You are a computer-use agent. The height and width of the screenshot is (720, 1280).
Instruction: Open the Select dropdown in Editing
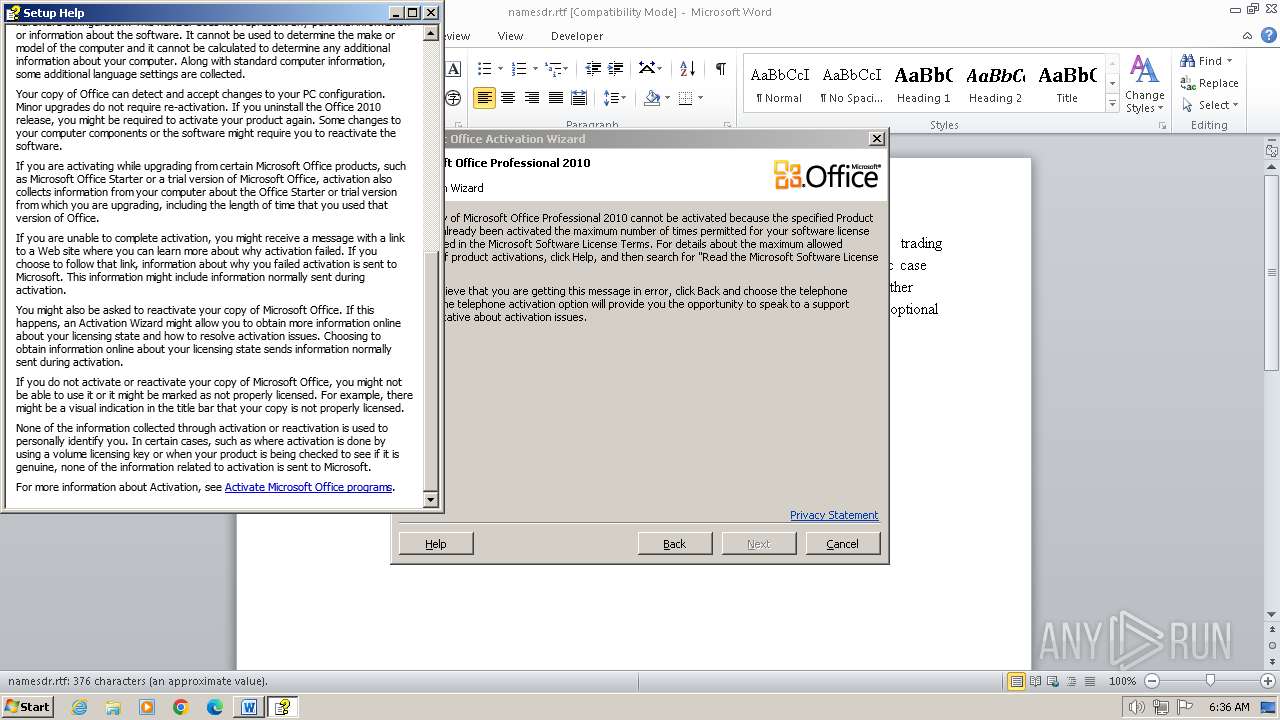[x=1210, y=105]
